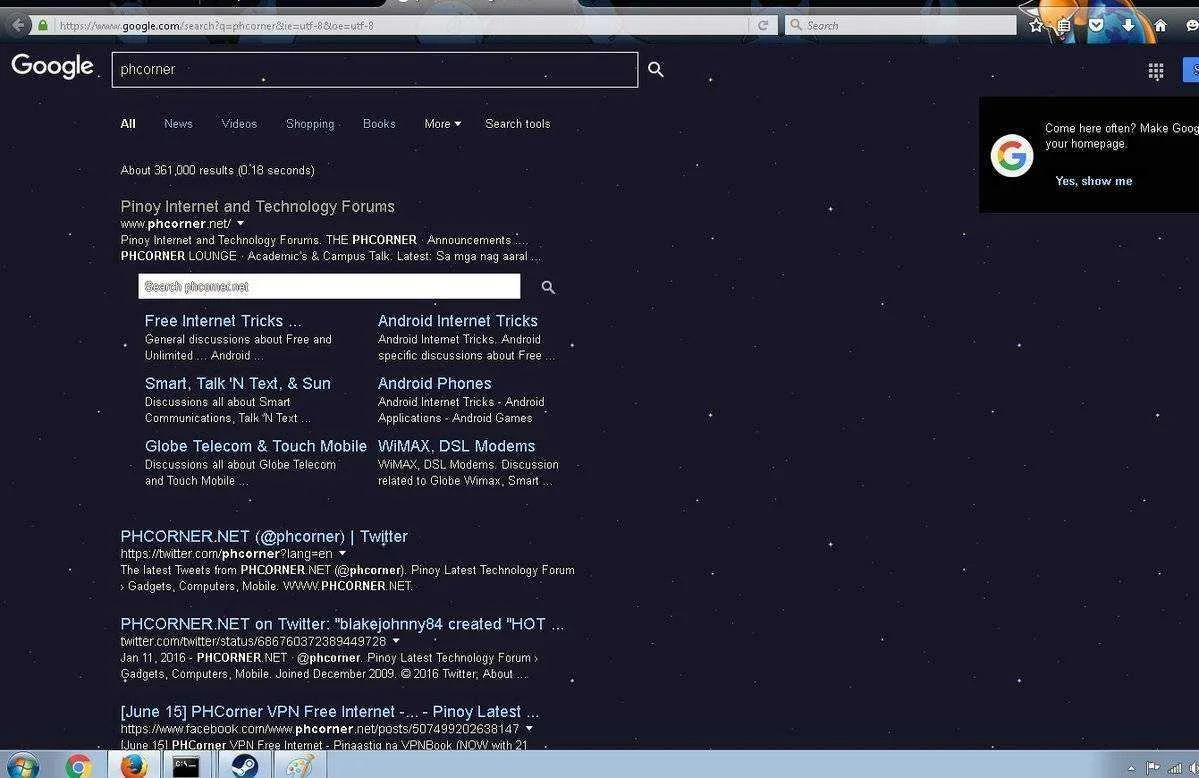The height and width of the screenshot is (778, 1199).
Task: Open Android Phones sitelink
Action: point(434,383)
